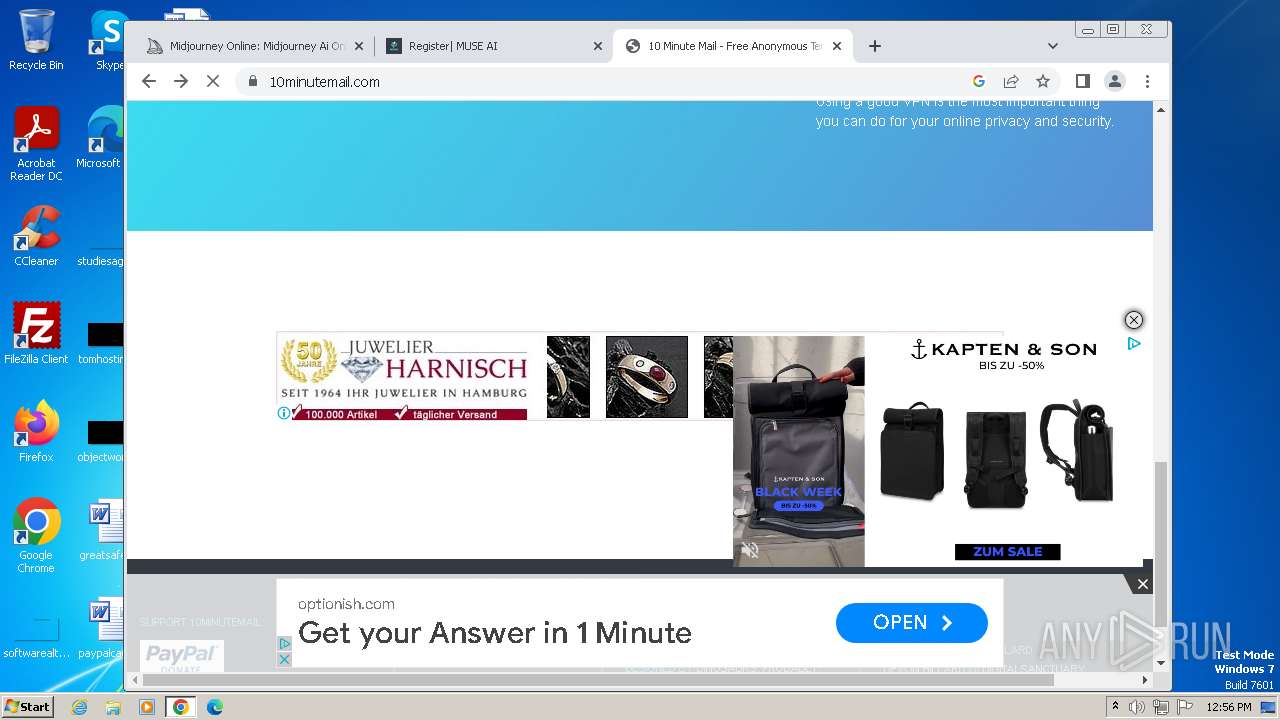Image resolution: width=1280 pixels, height=720 pixels.
Task: Launch CCleaner from the desktop
Action: (36, 236)
